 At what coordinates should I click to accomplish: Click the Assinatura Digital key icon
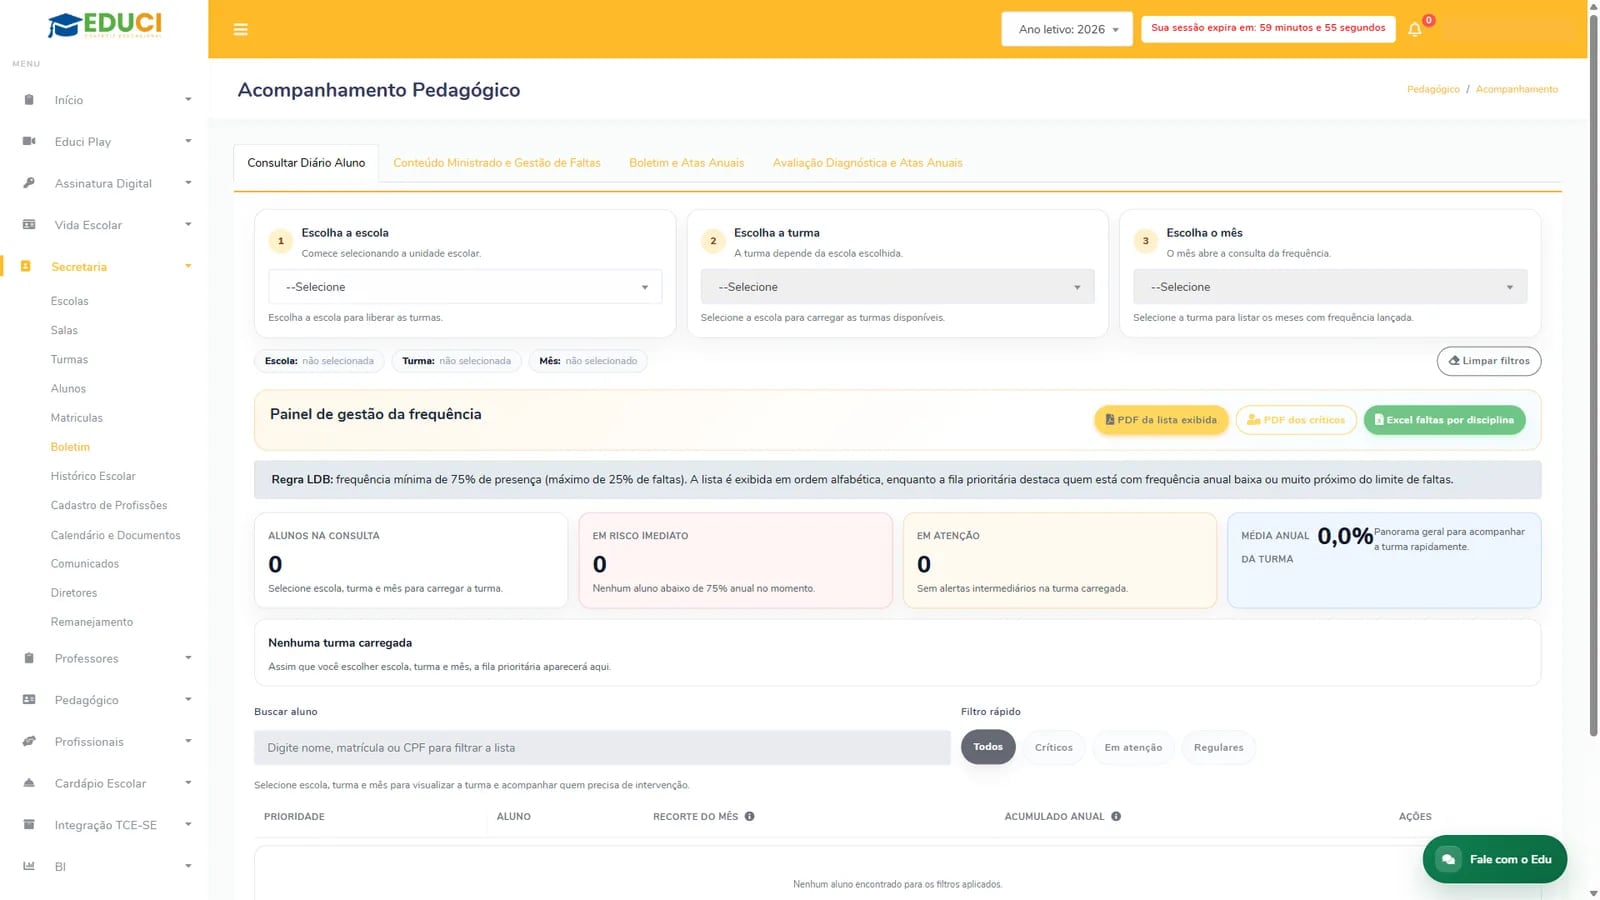point(29,183)
